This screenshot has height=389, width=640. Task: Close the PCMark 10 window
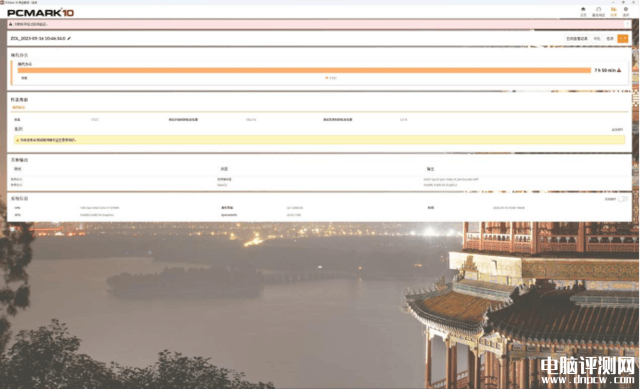coord(634,2)
